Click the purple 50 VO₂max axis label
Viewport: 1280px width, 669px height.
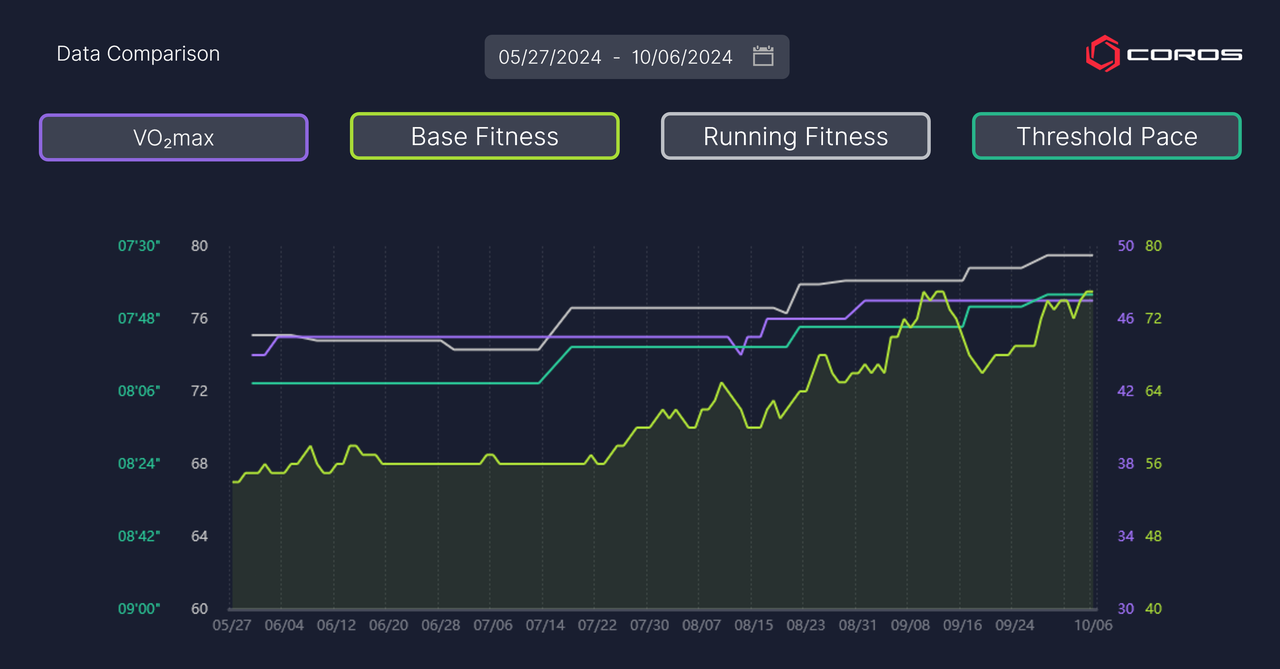click(x=1125, y=246)
